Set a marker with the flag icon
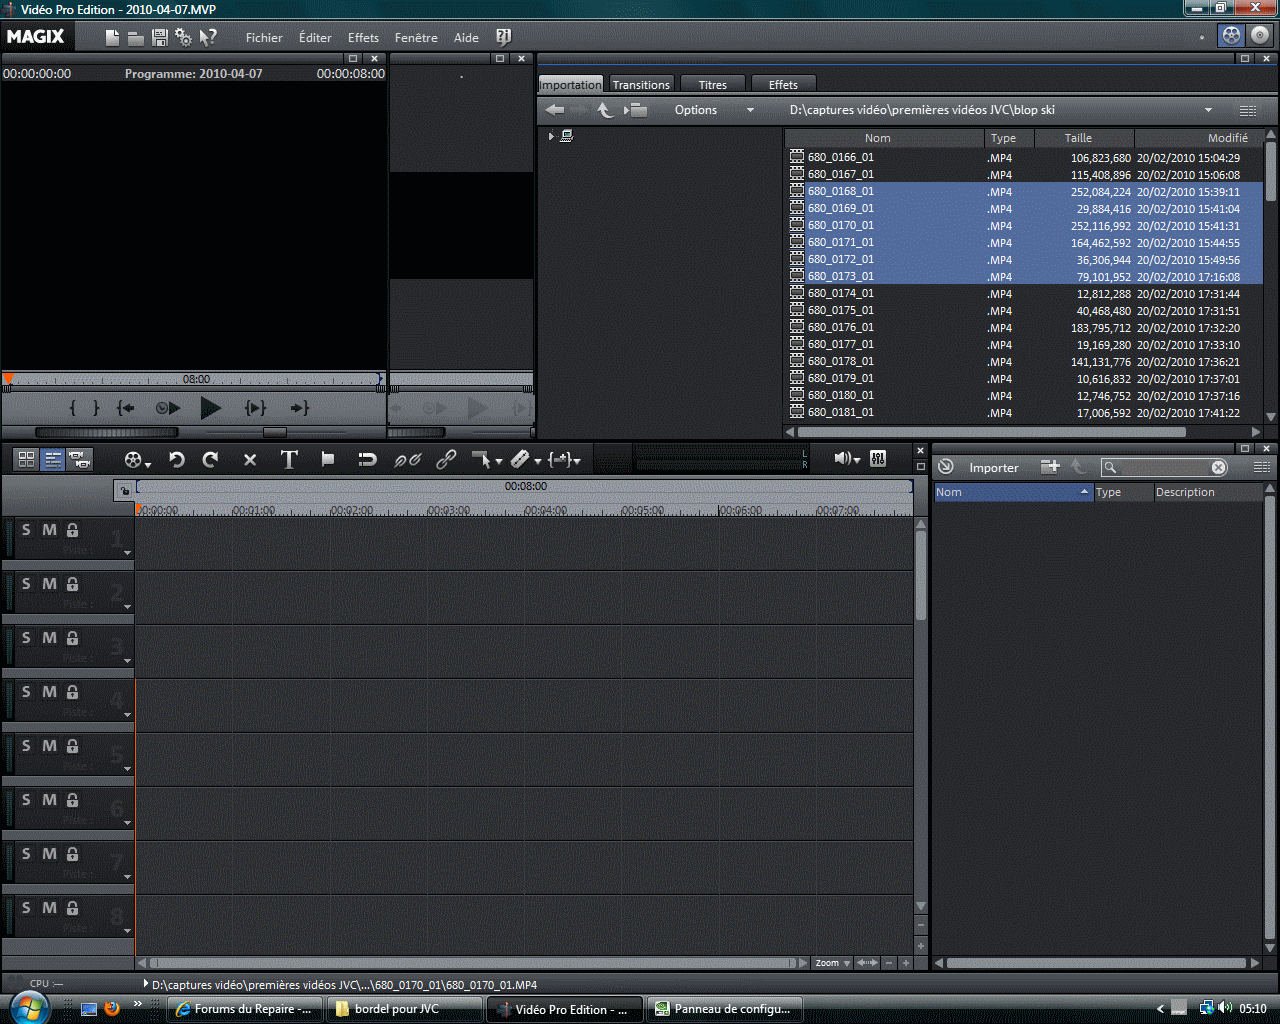 click(328, 459)
